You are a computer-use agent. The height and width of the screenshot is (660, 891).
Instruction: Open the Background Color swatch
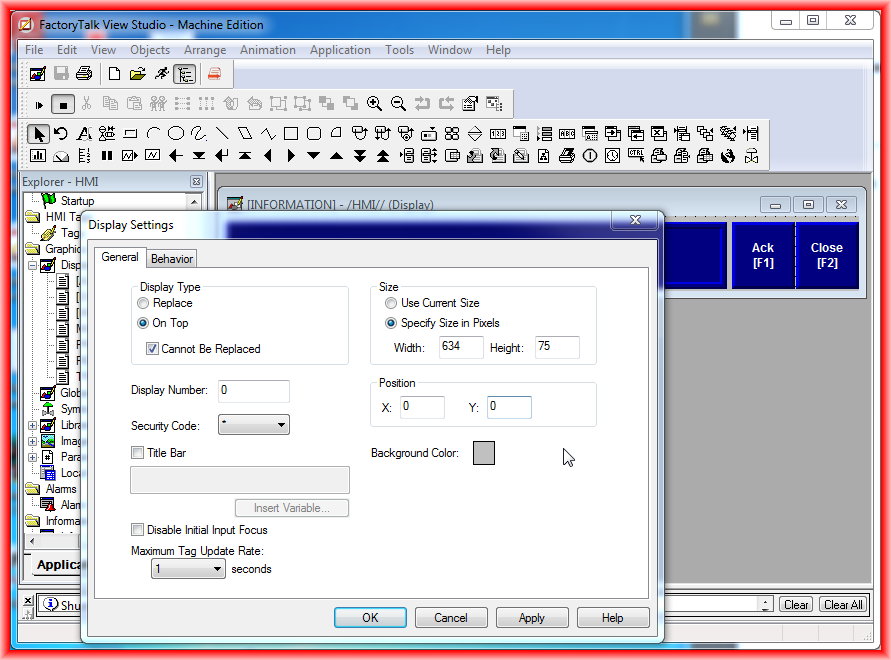coord(483,453)
